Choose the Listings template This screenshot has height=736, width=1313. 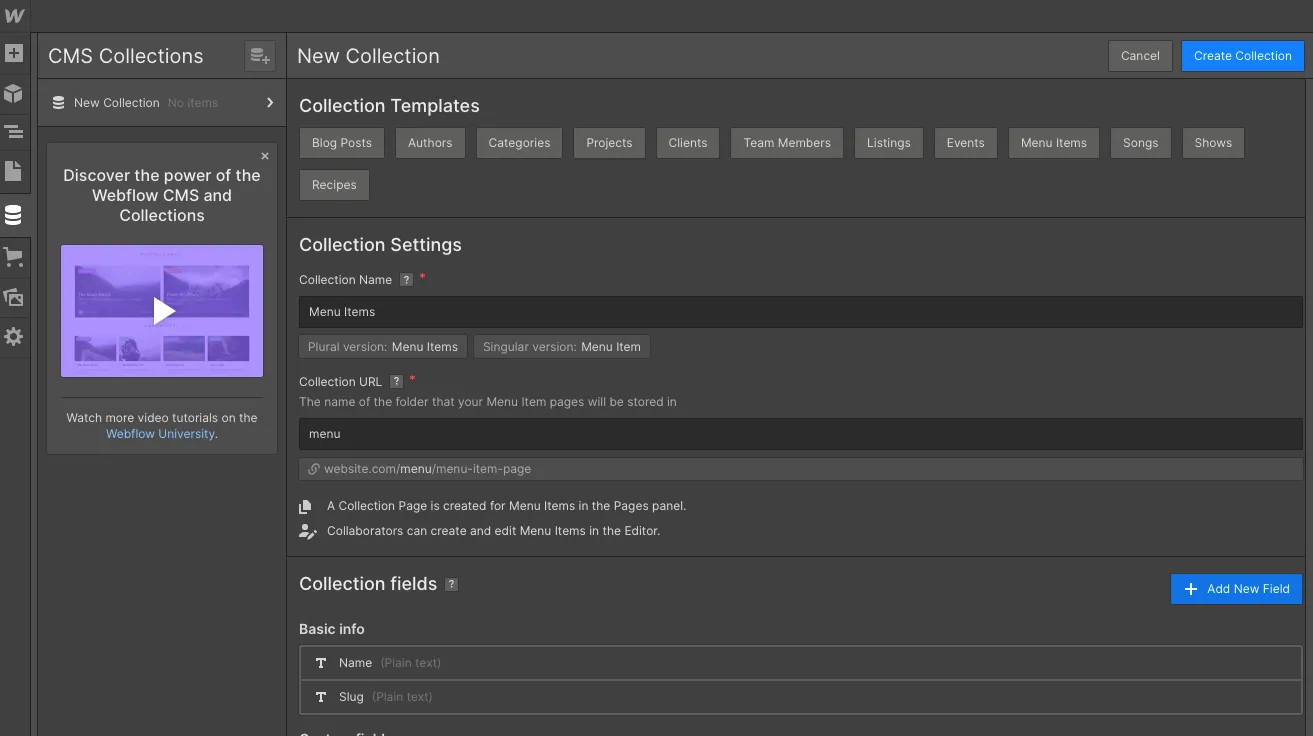click(x=889, y=143)
